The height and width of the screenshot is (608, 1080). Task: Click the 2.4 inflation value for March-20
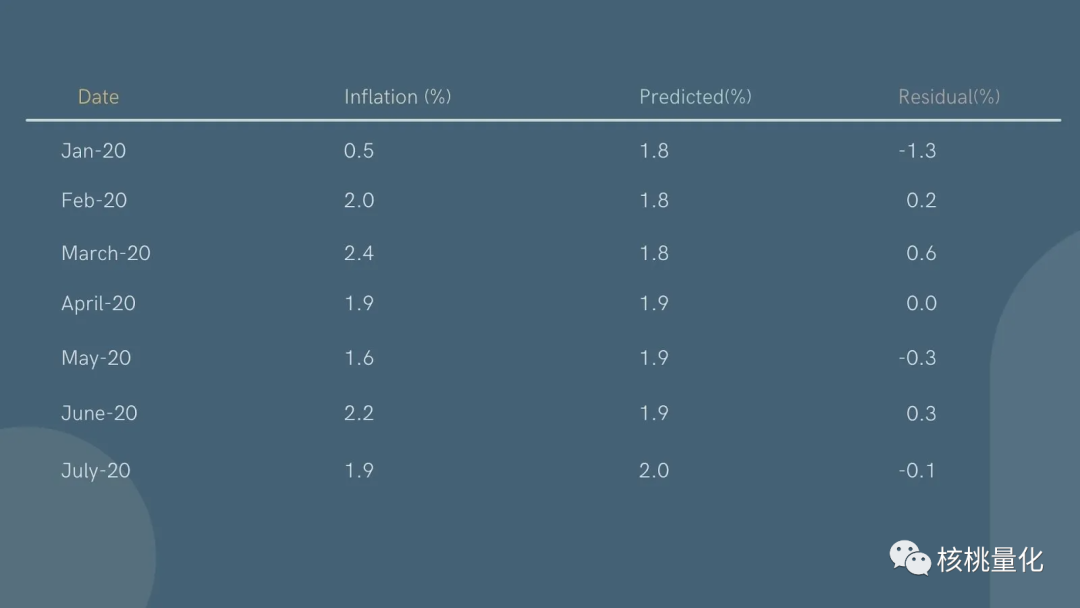359,253
